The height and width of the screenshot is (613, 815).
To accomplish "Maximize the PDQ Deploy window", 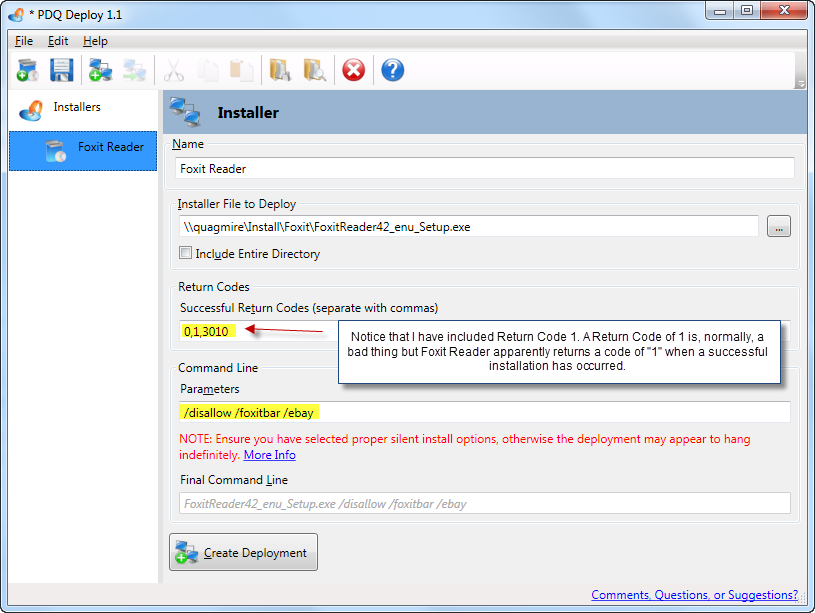I will click(747, 11).
